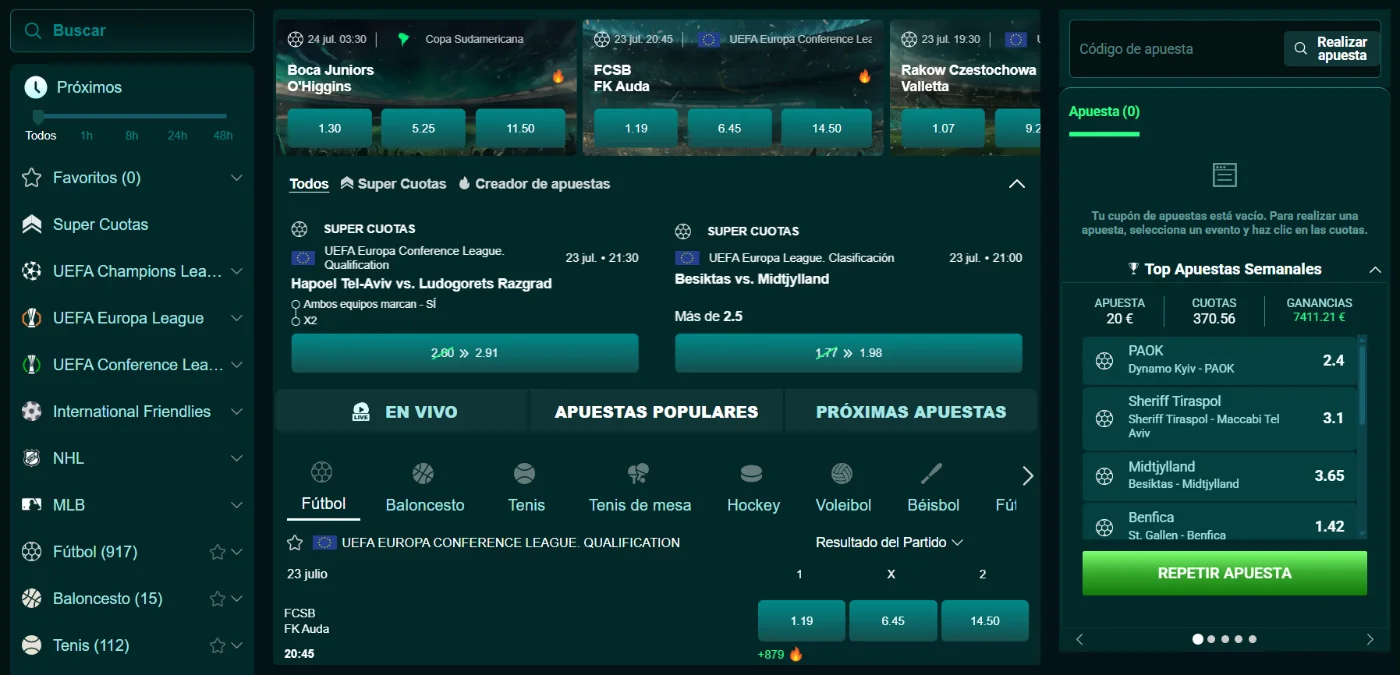This screenshot has height=675, width=1400.
Task: Expand the Favoritos (0) section
Action: coord(237,178)
